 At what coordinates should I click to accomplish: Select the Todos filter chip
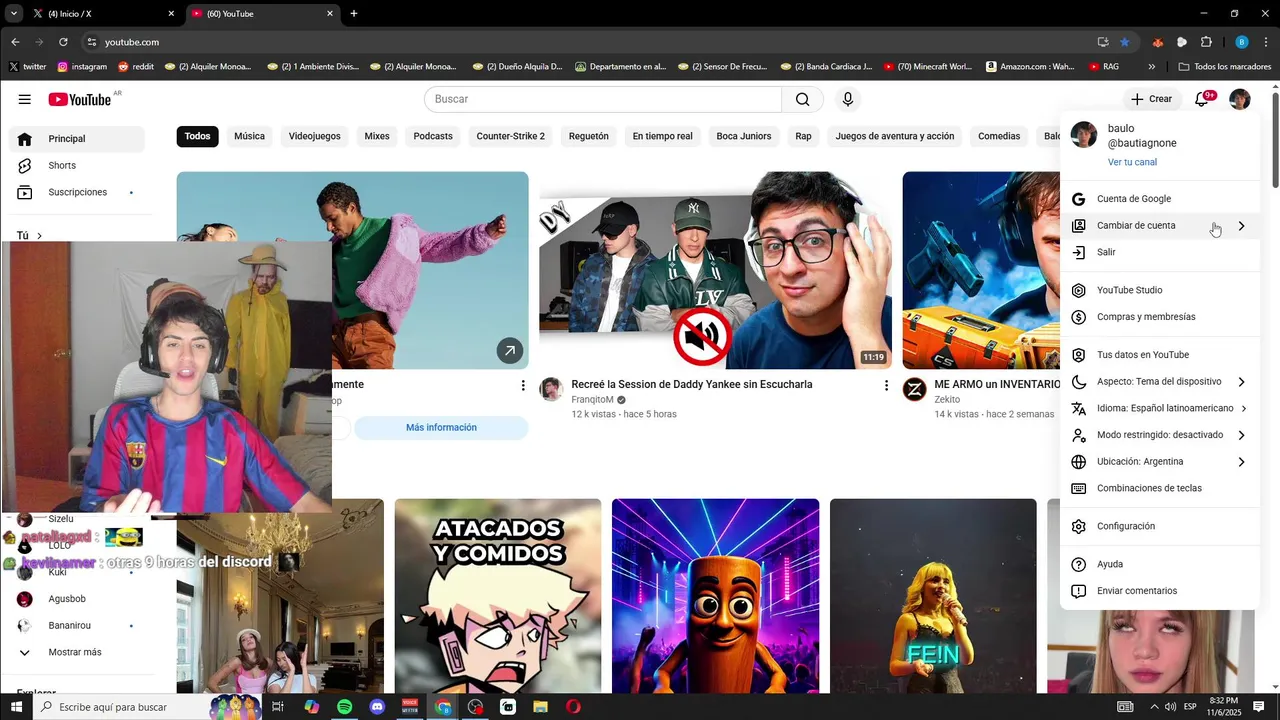tap(197, 136)
